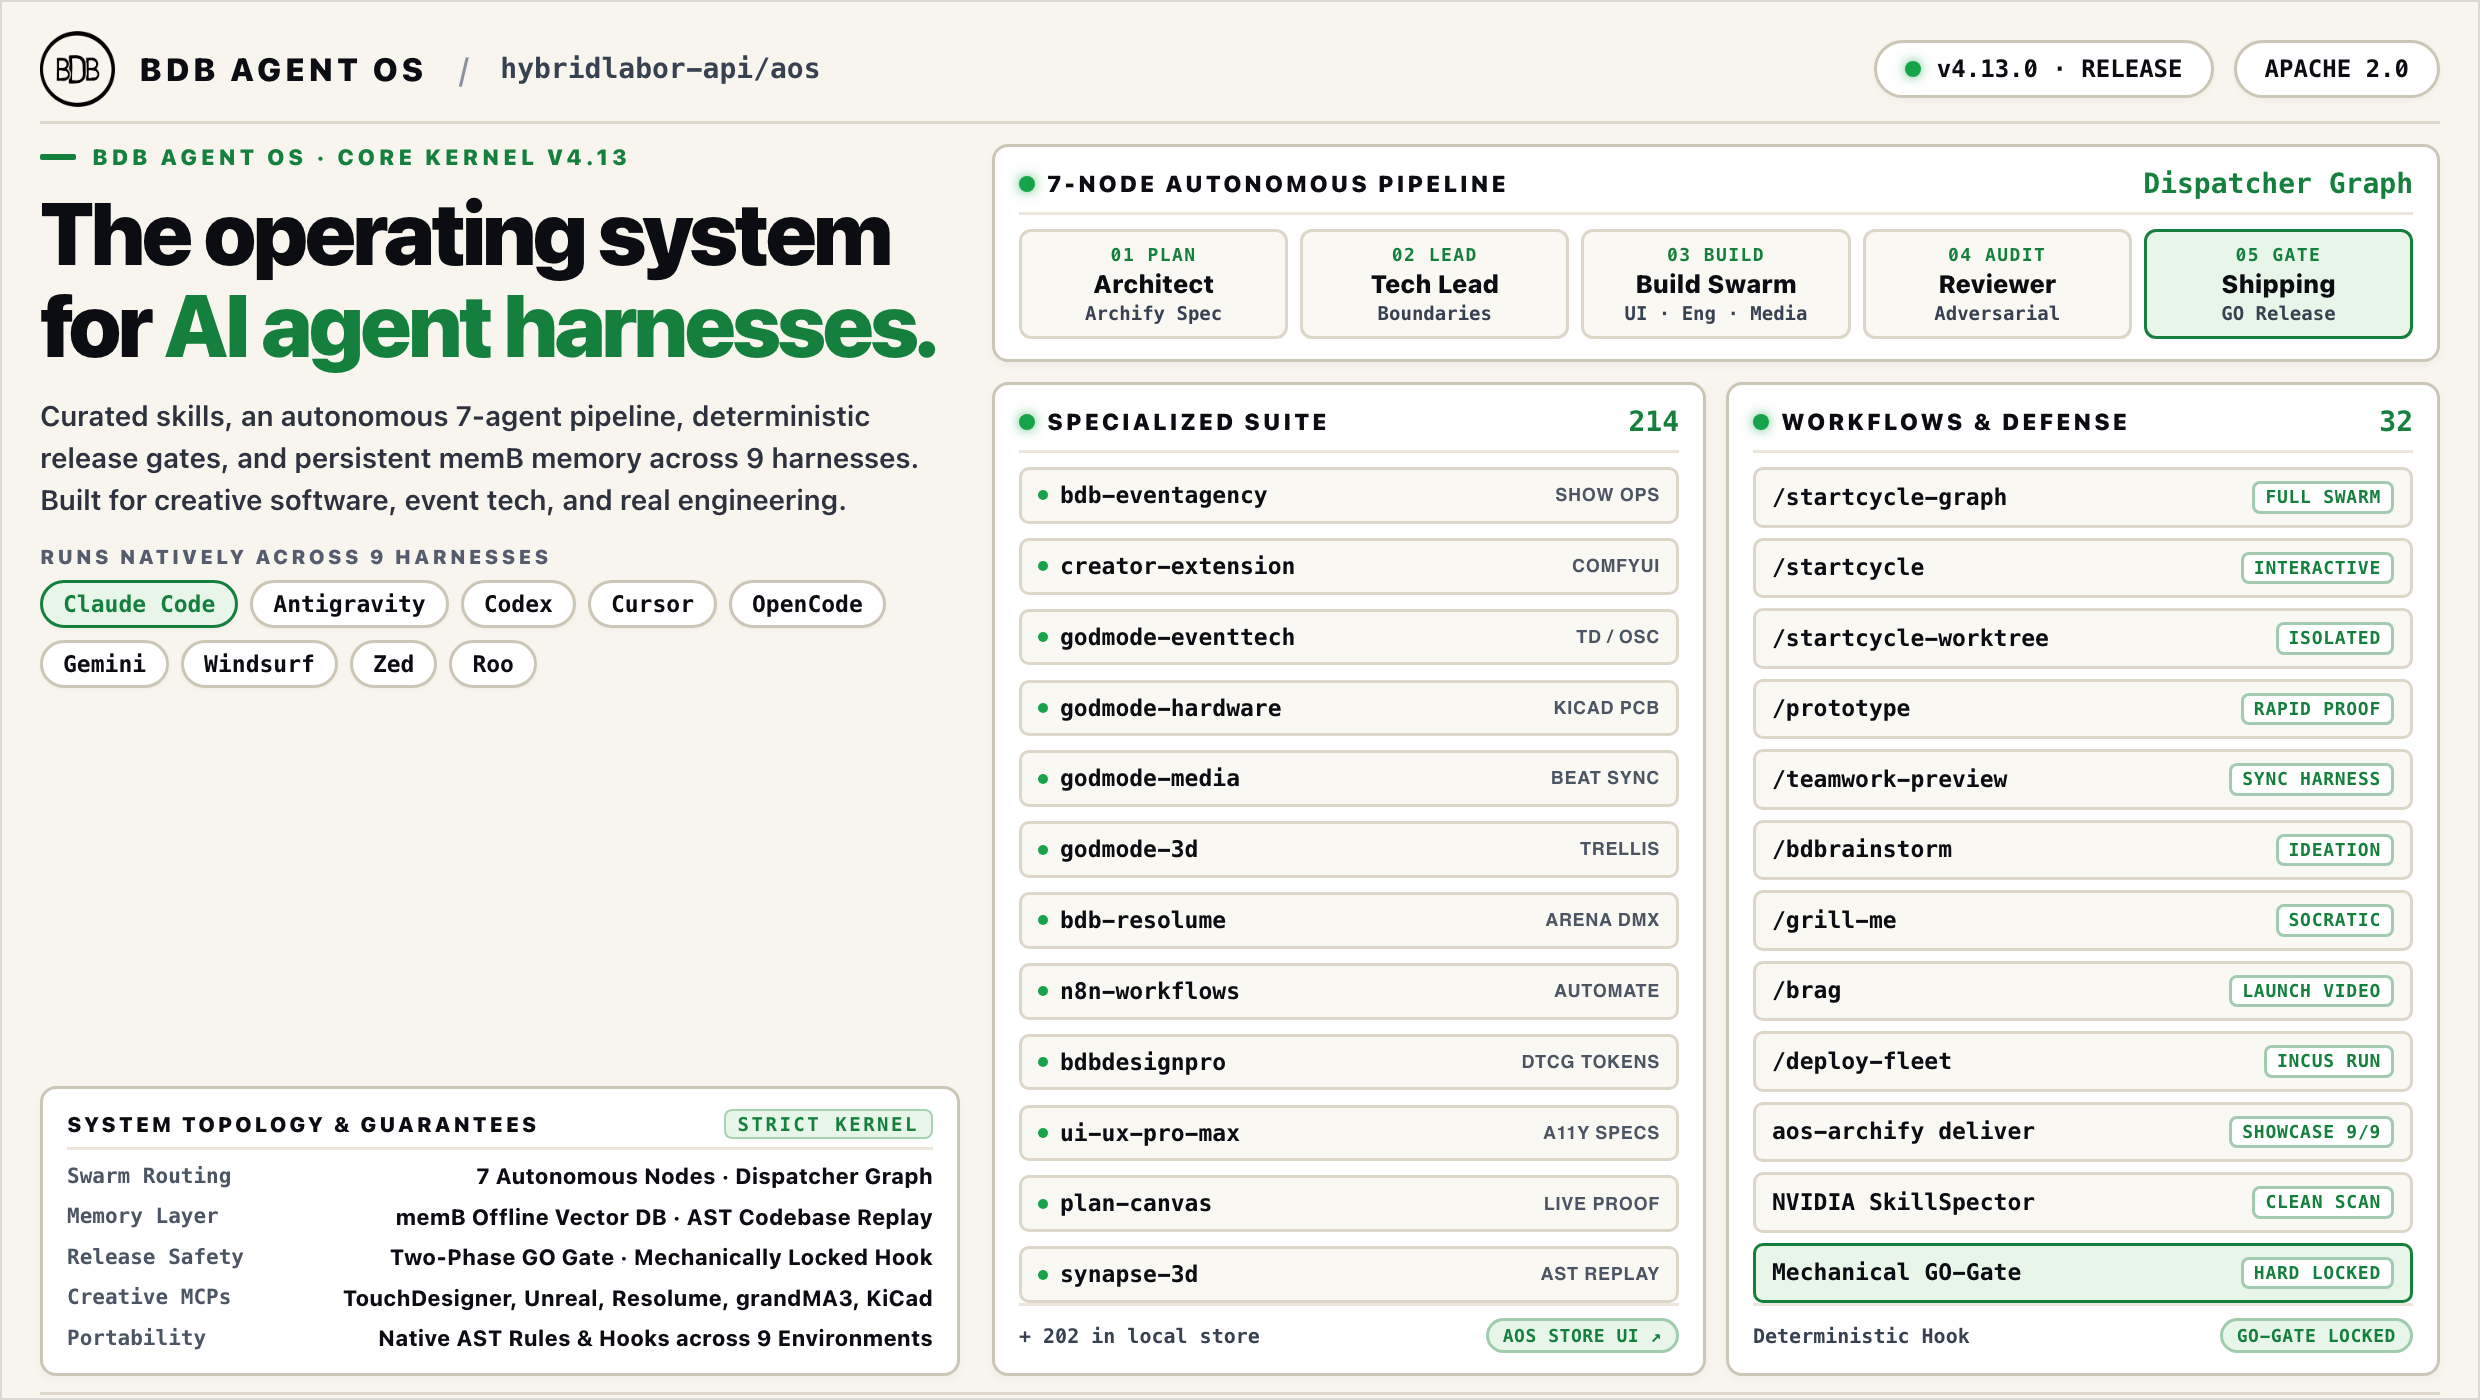Click the green dot beside SPECIALIZED SUITE
This screenshot has height=1400, width=2480.
pyautogui.click(x=1027, y=422)
